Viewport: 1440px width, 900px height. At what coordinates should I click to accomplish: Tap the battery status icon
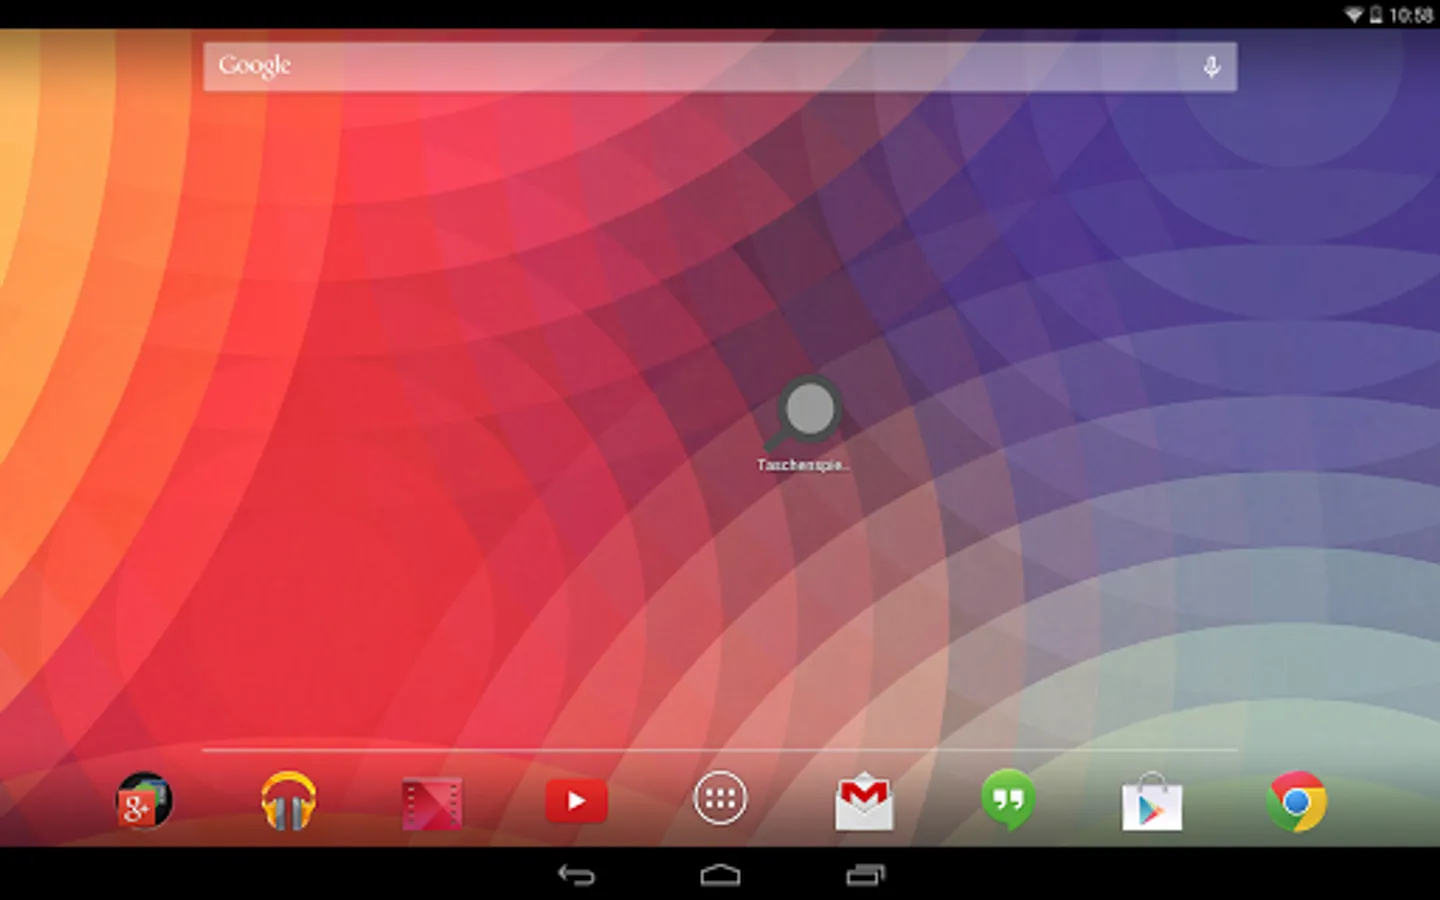tap(1376, 14)
